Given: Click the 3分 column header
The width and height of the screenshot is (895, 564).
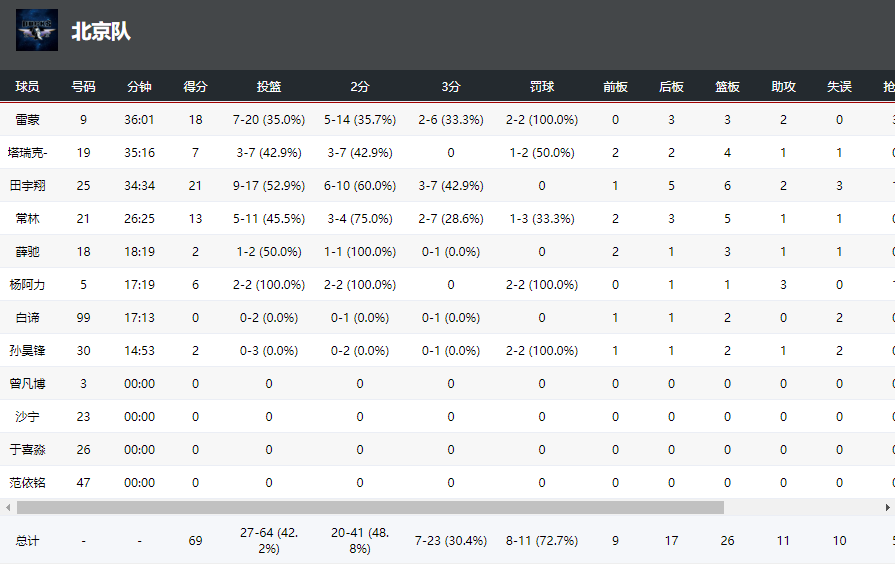Looking at the screenshot, I should (x=451, y=87).
